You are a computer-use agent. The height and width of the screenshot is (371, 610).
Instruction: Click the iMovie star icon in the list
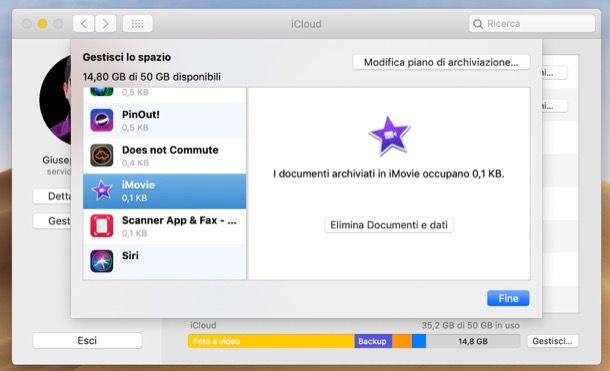102,190
